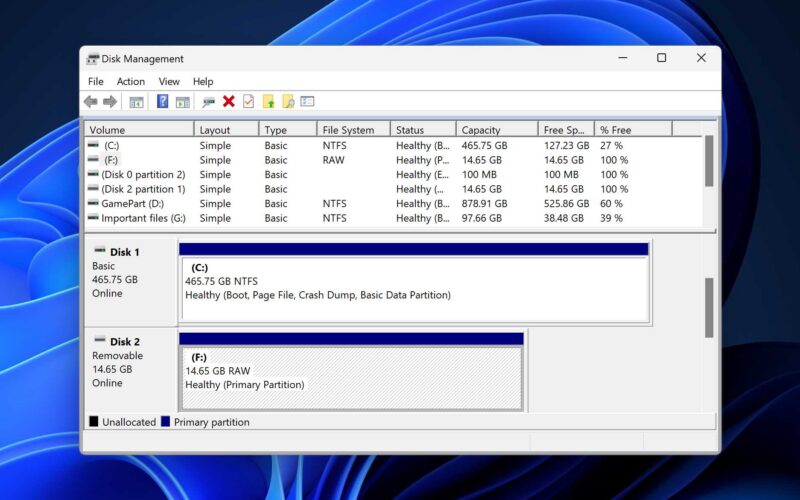
Task: Sort by the Status column header
Action: pyautogui.click(x=423, y=130)
